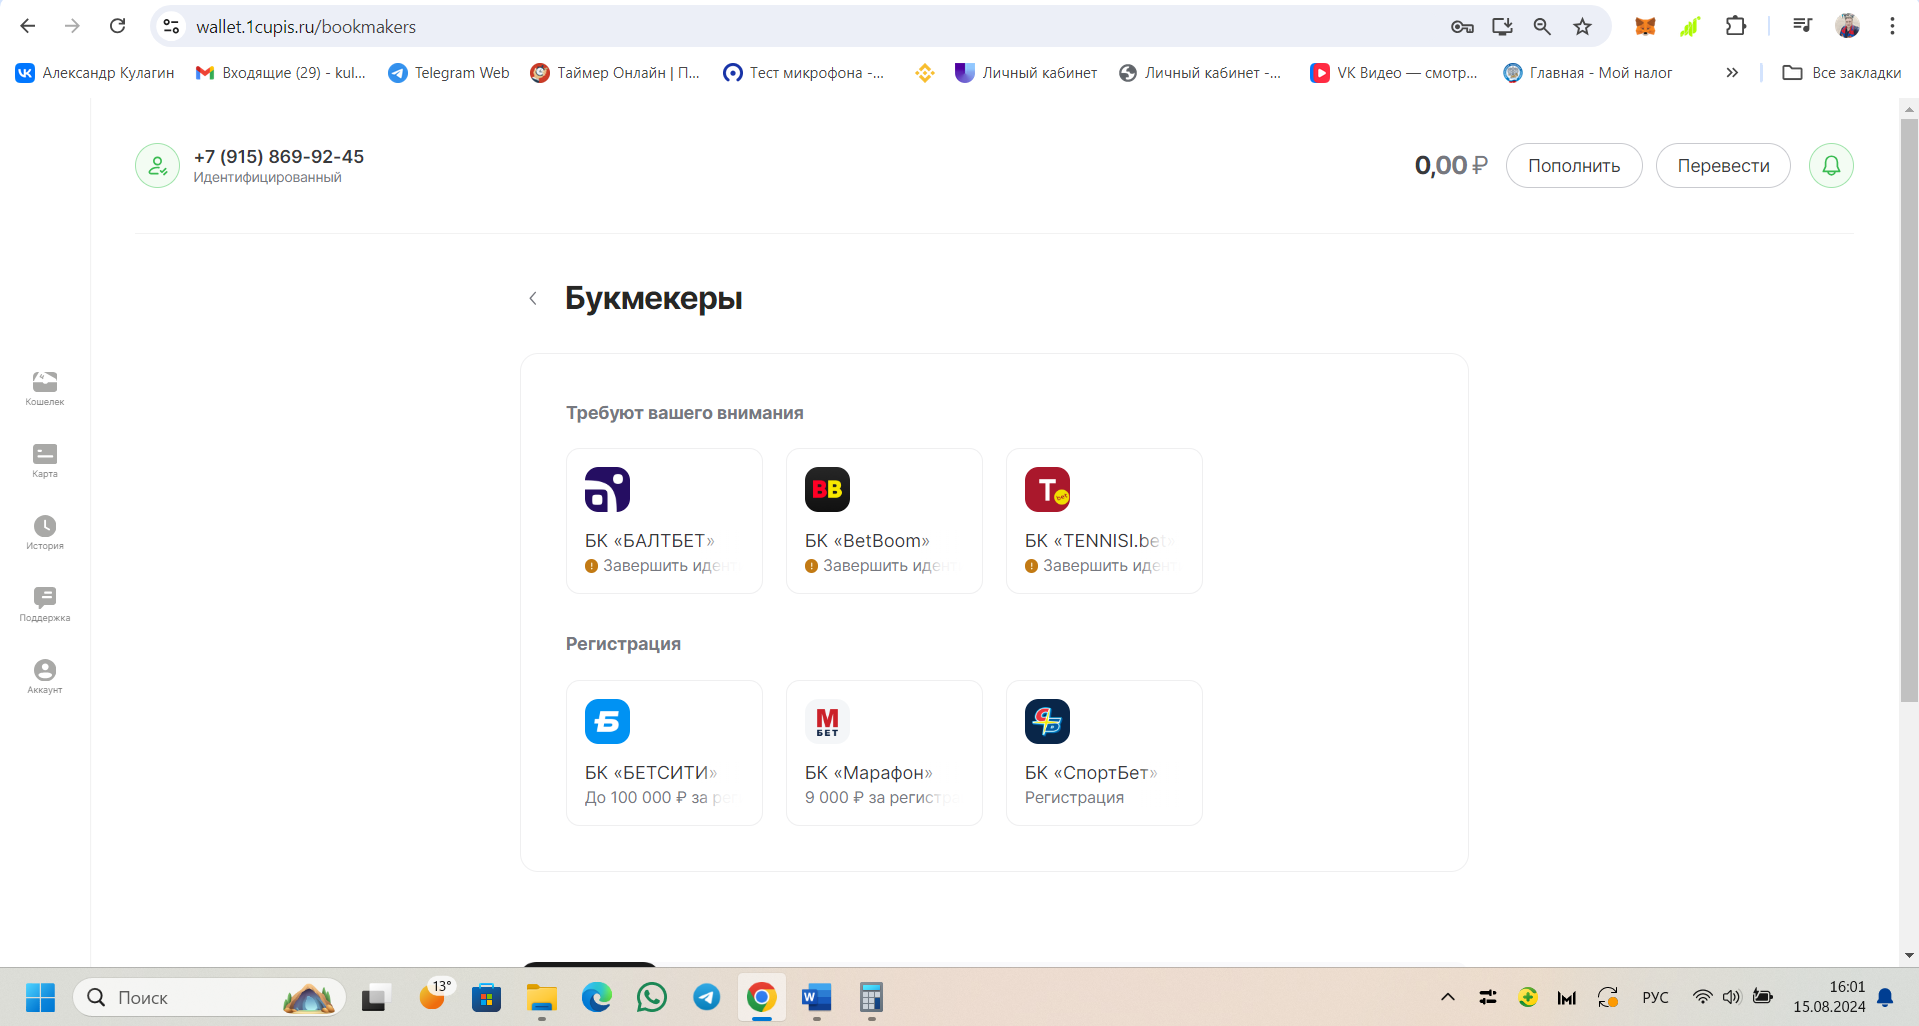This screenshot has width=1919, height=1026.
Task: Click the Пополнить button
Action: point(1573,166)
